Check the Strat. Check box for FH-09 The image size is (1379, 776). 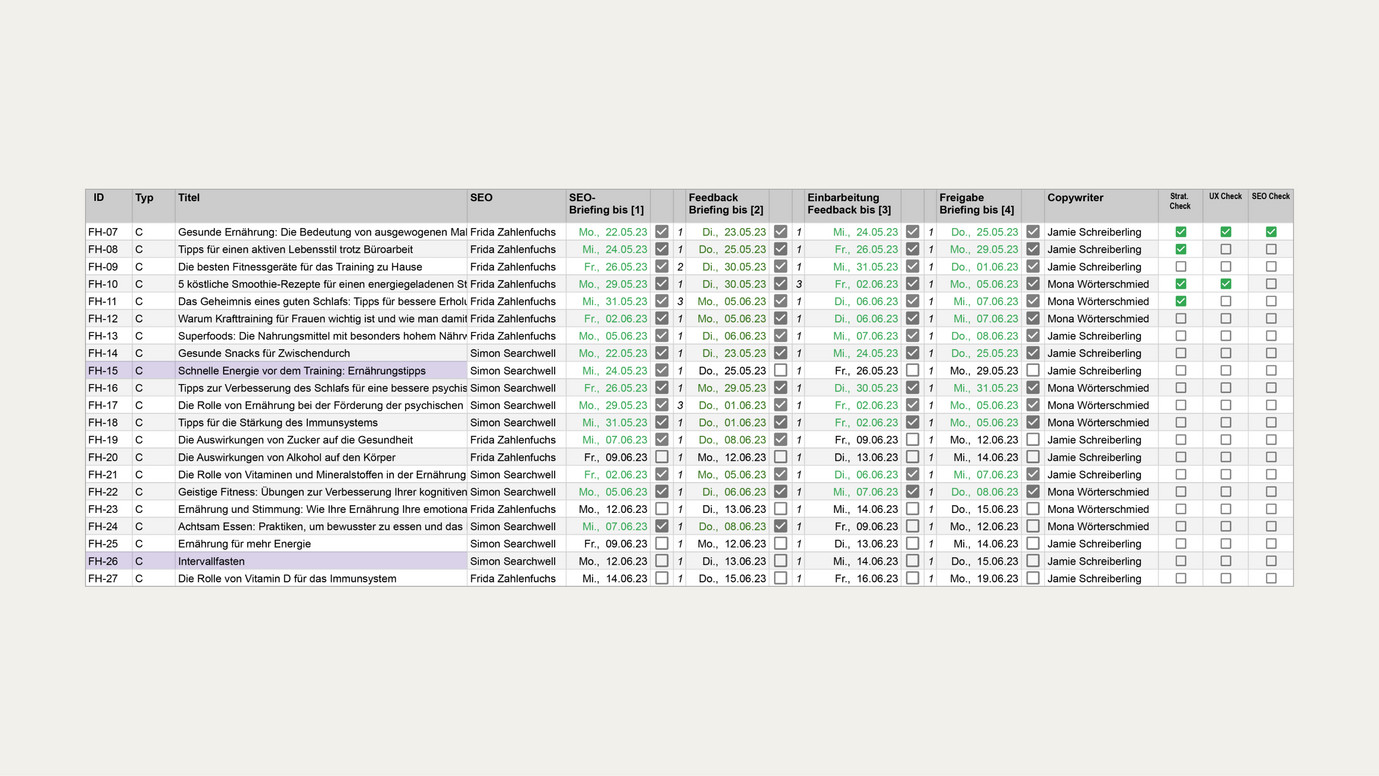coord(1180,267)
